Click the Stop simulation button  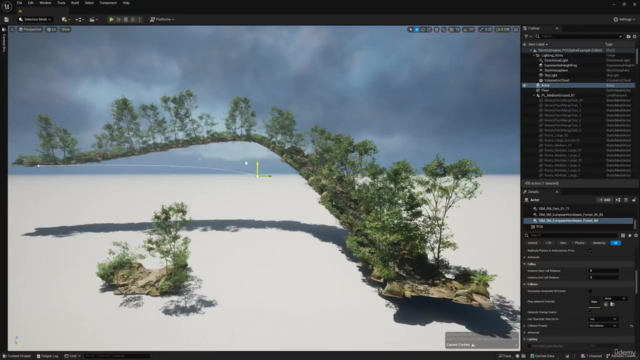[x=126, y=19]
